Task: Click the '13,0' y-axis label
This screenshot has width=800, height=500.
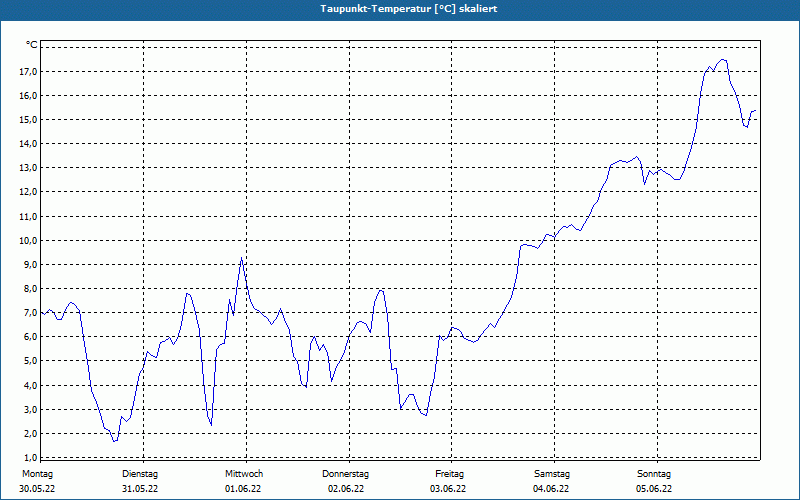Action: (28, 168)
